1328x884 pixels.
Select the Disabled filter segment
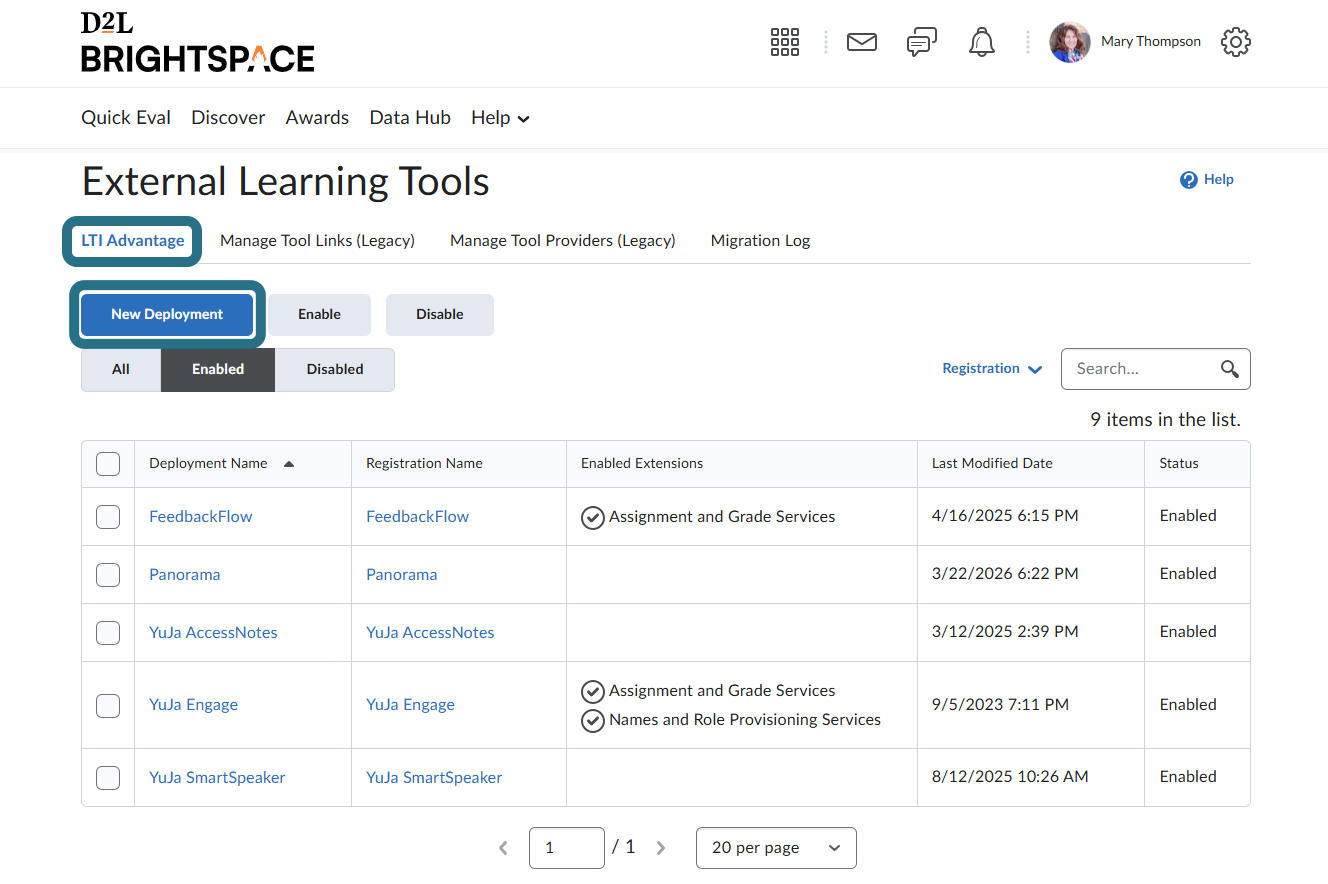(335, 370)
